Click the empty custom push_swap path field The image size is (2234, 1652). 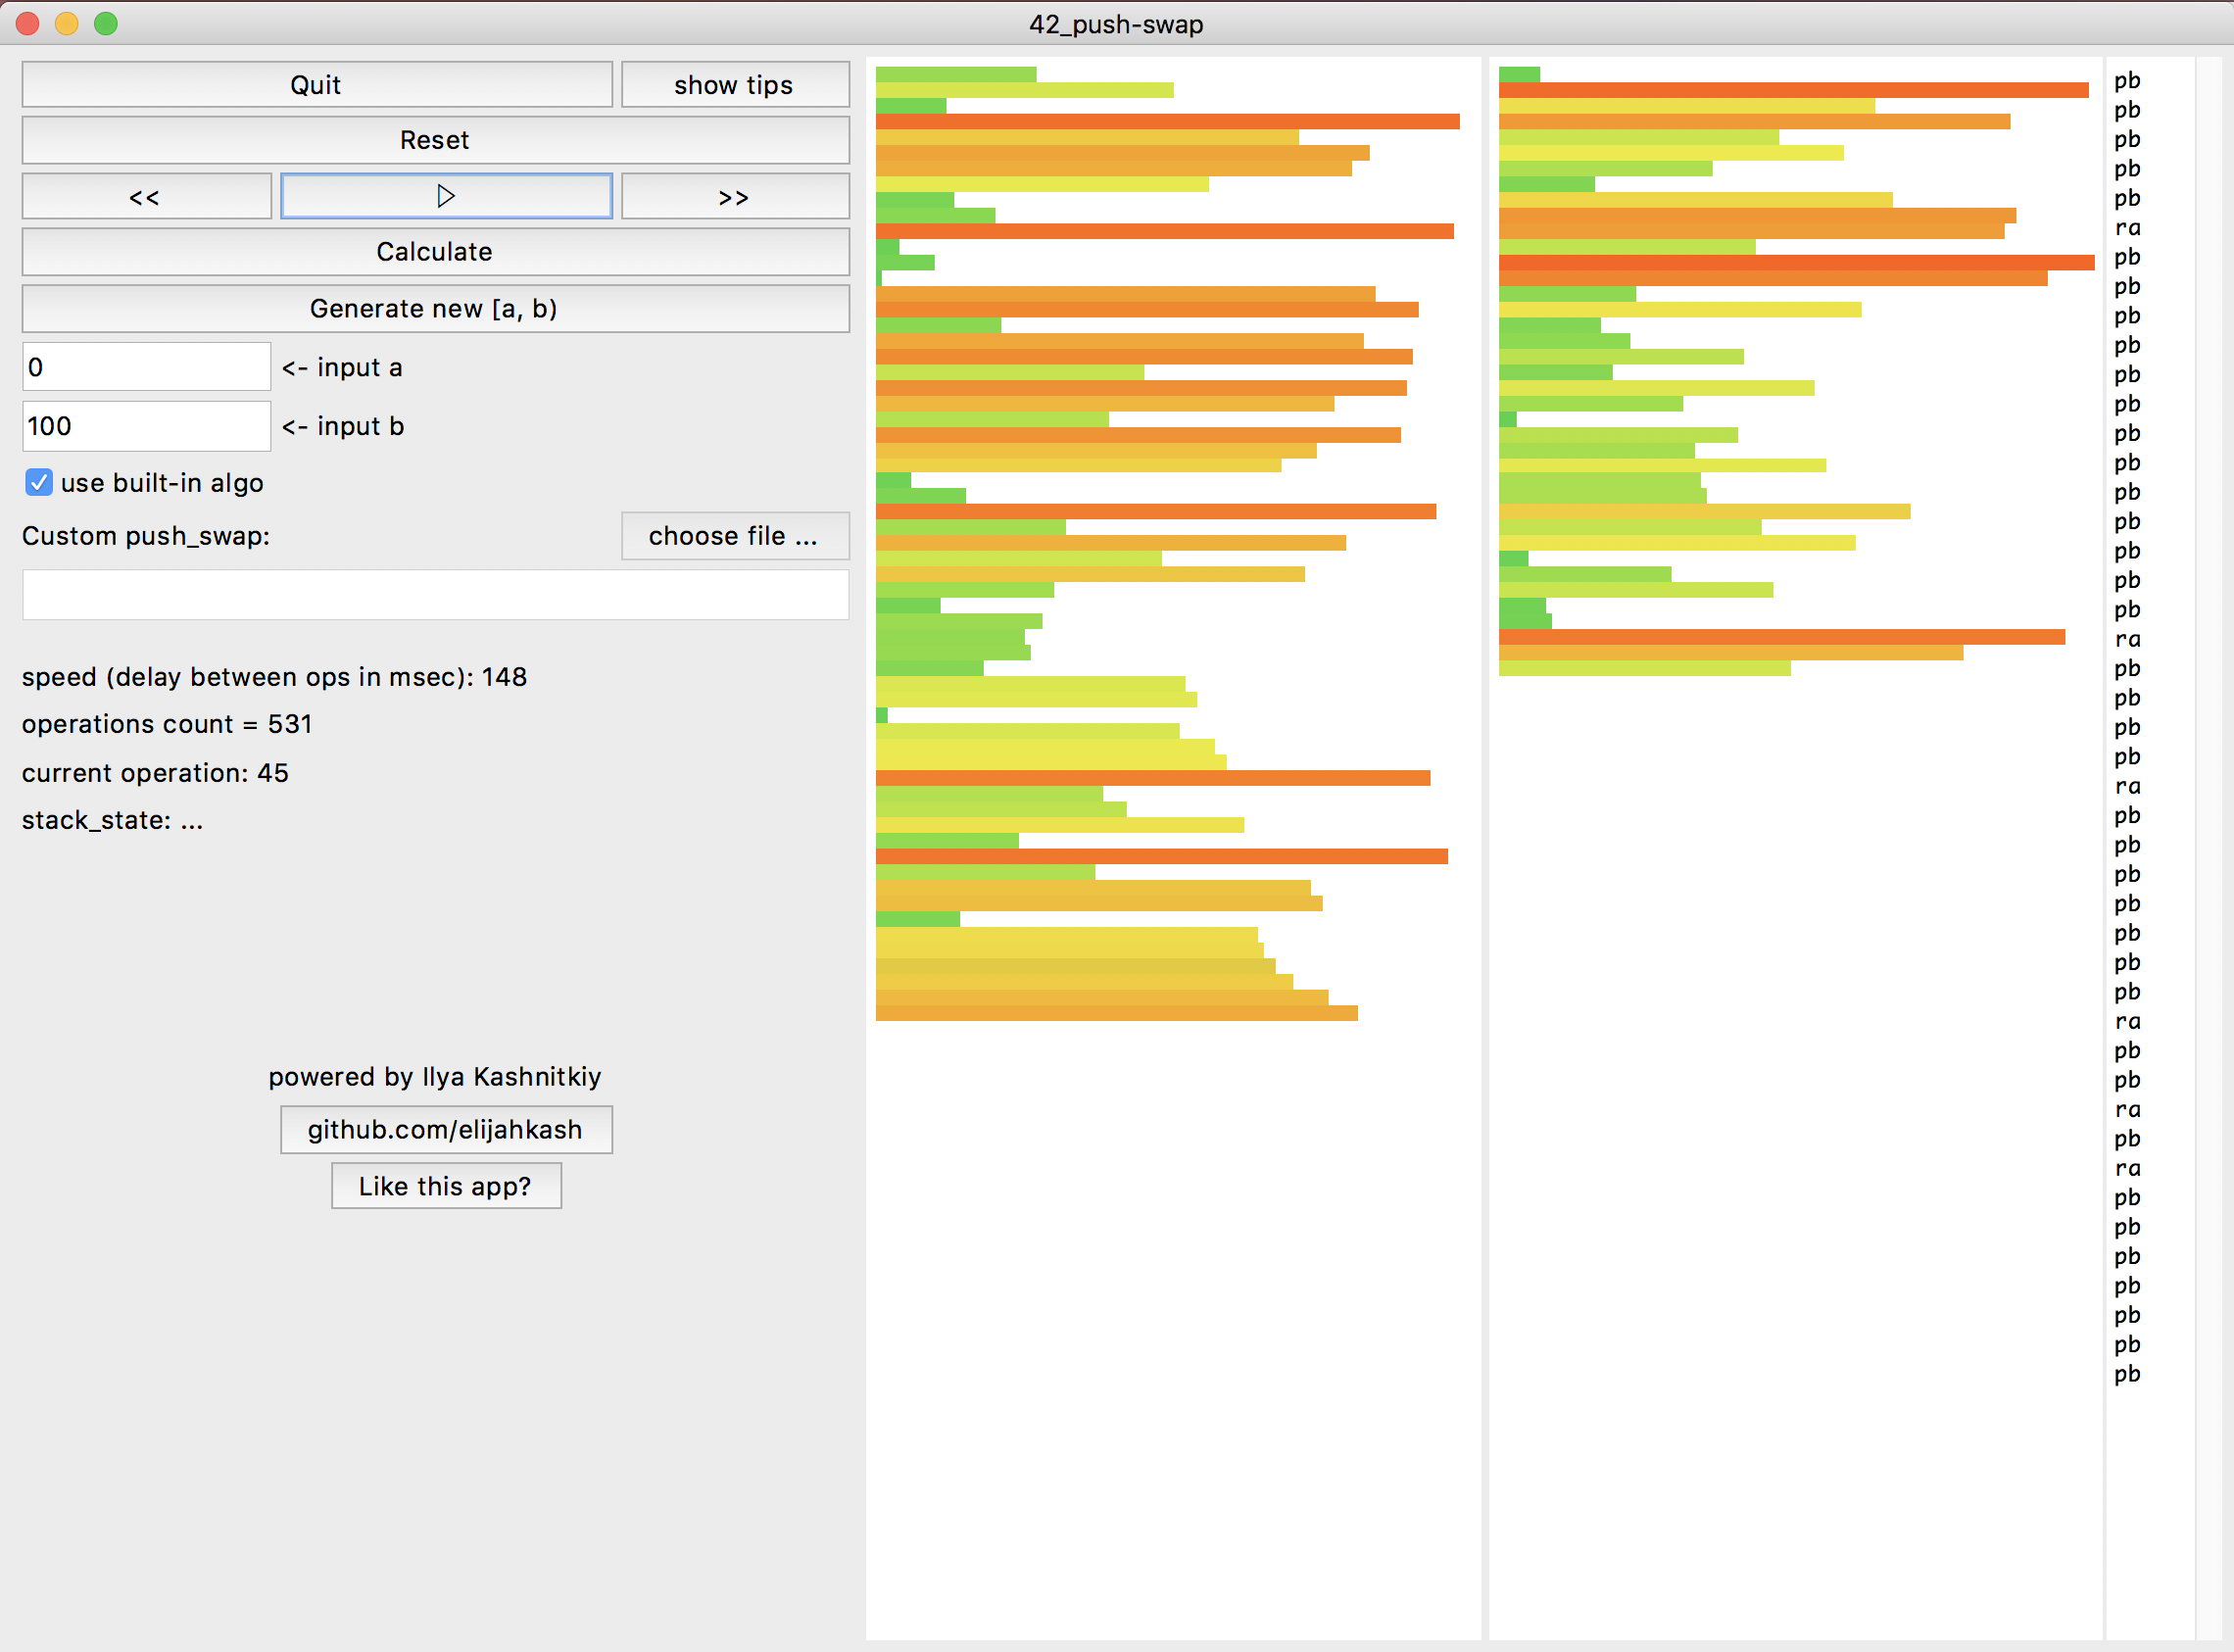tap(435, 595)
